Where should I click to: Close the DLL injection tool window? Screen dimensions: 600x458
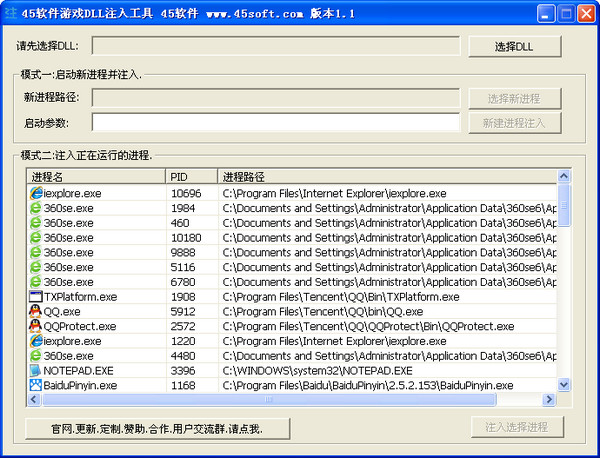[x=587, y=14]
